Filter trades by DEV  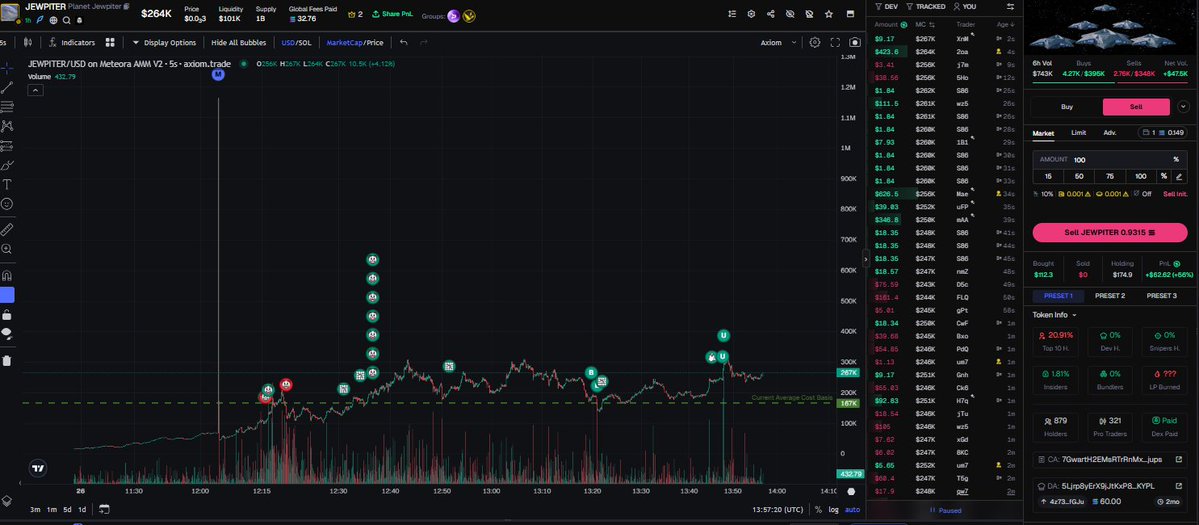tap(887, 6)
